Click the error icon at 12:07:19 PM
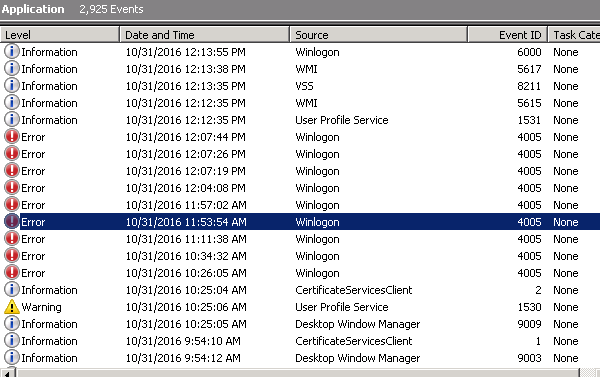Screen dimensions: 600x377 coord(12,170)
